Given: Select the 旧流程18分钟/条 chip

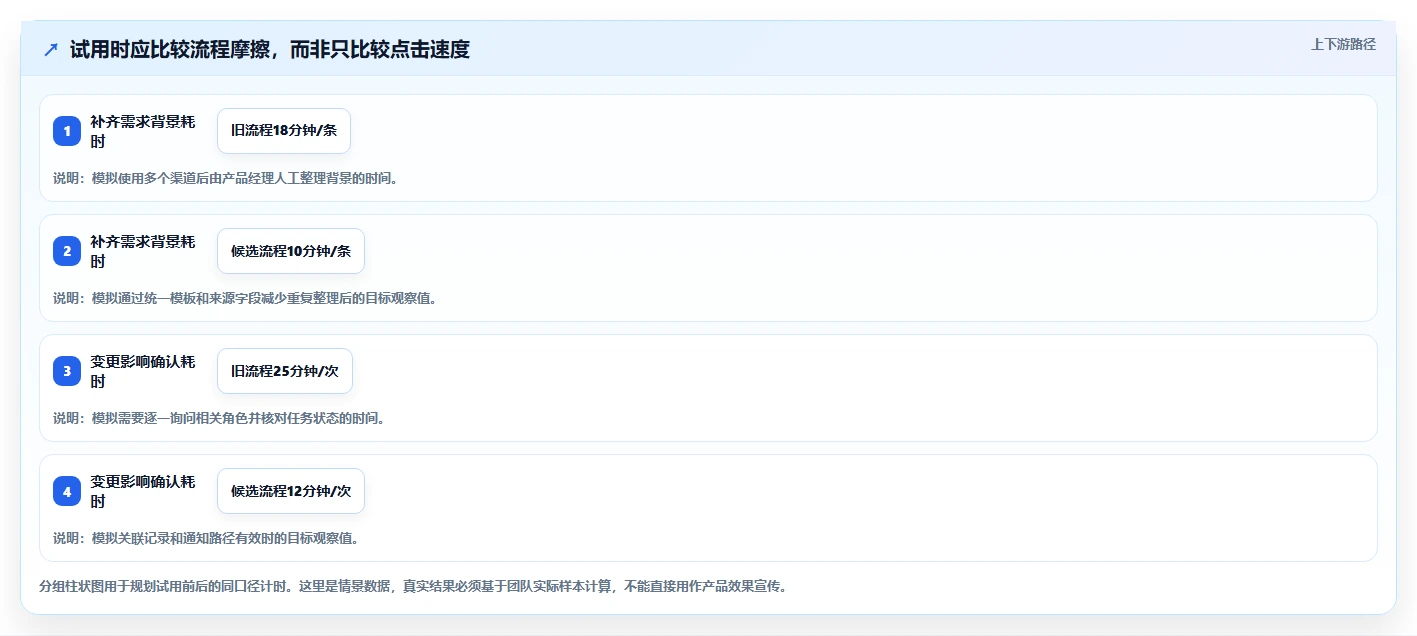Looking at the screenshot, I should 284,131.
